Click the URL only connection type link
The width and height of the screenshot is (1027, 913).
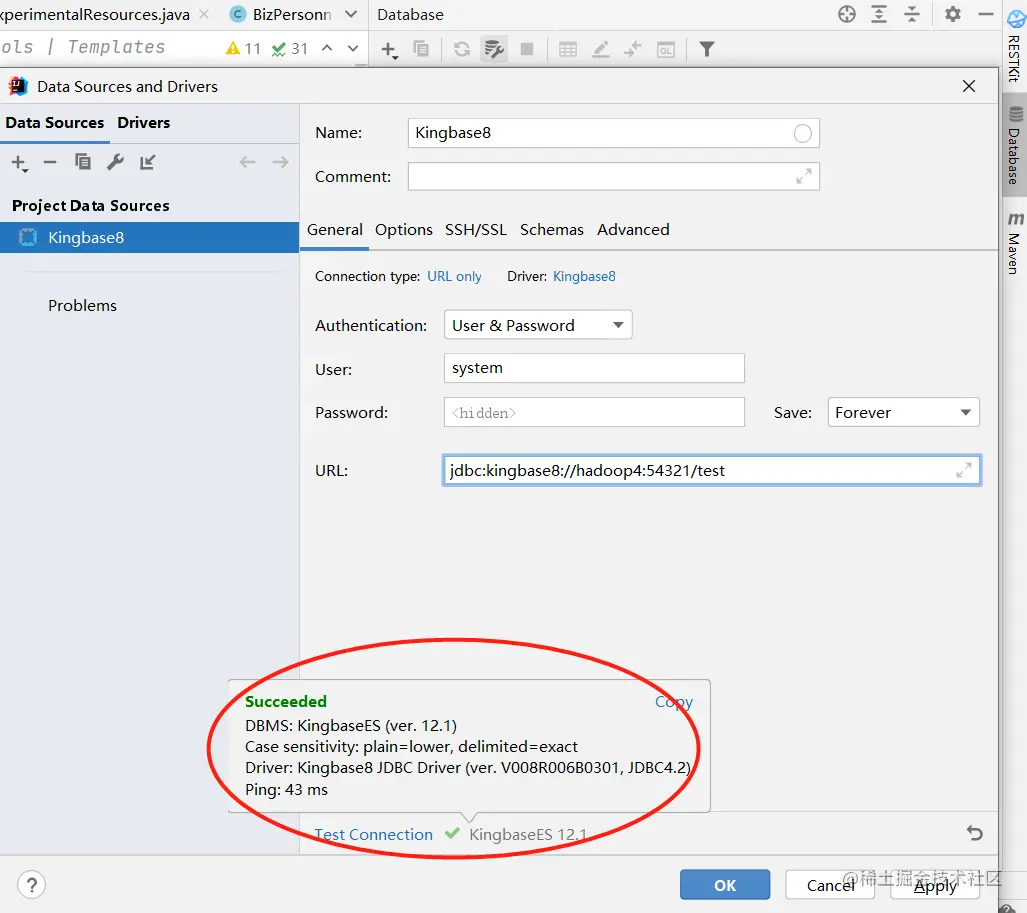click(x=454, y=276)
